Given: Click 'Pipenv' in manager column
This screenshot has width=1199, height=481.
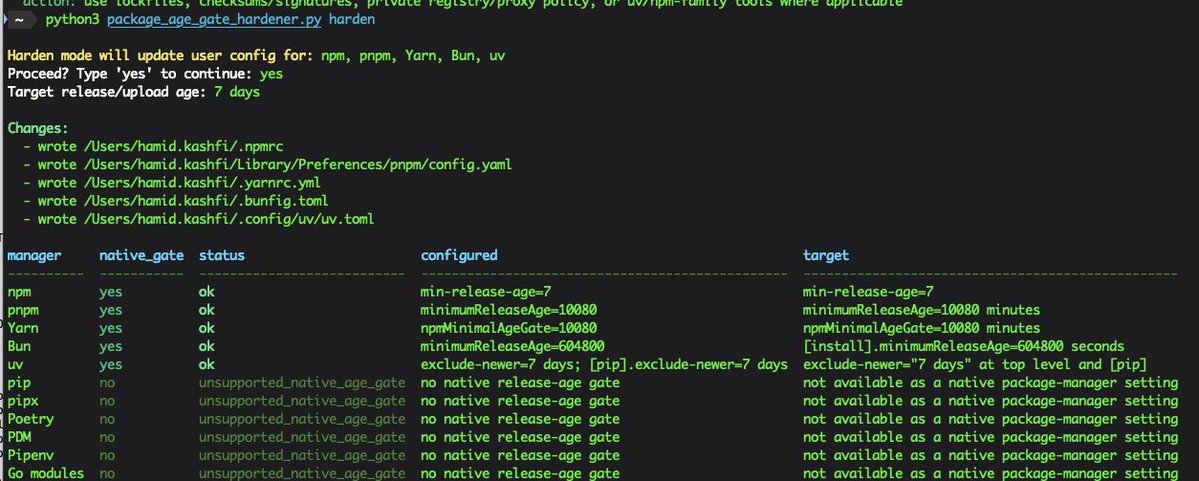Looking at the screenshot, I should pyautogui.click(x=31, y=456).
